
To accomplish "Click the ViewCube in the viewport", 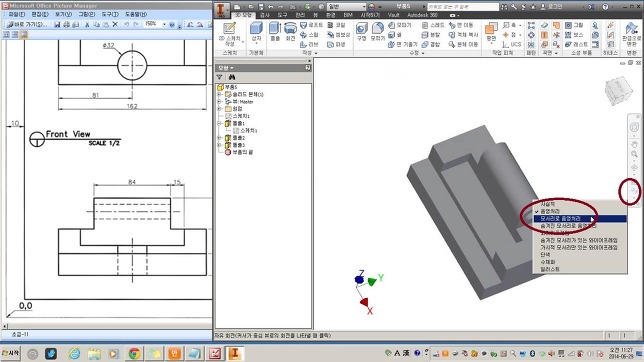I will click(619, 90).
